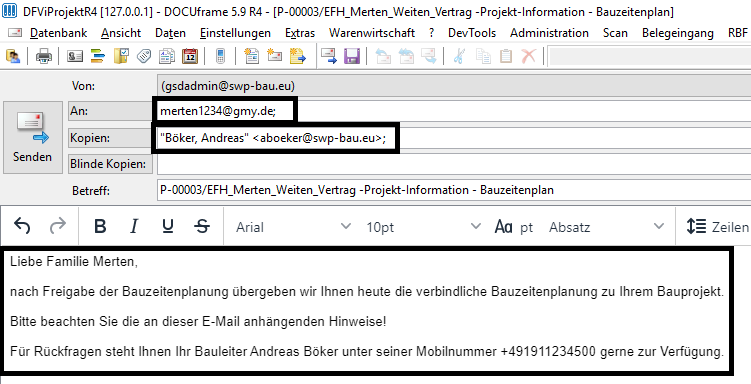
Task: Click the new document with star icon
Action: tap(251, 56)
